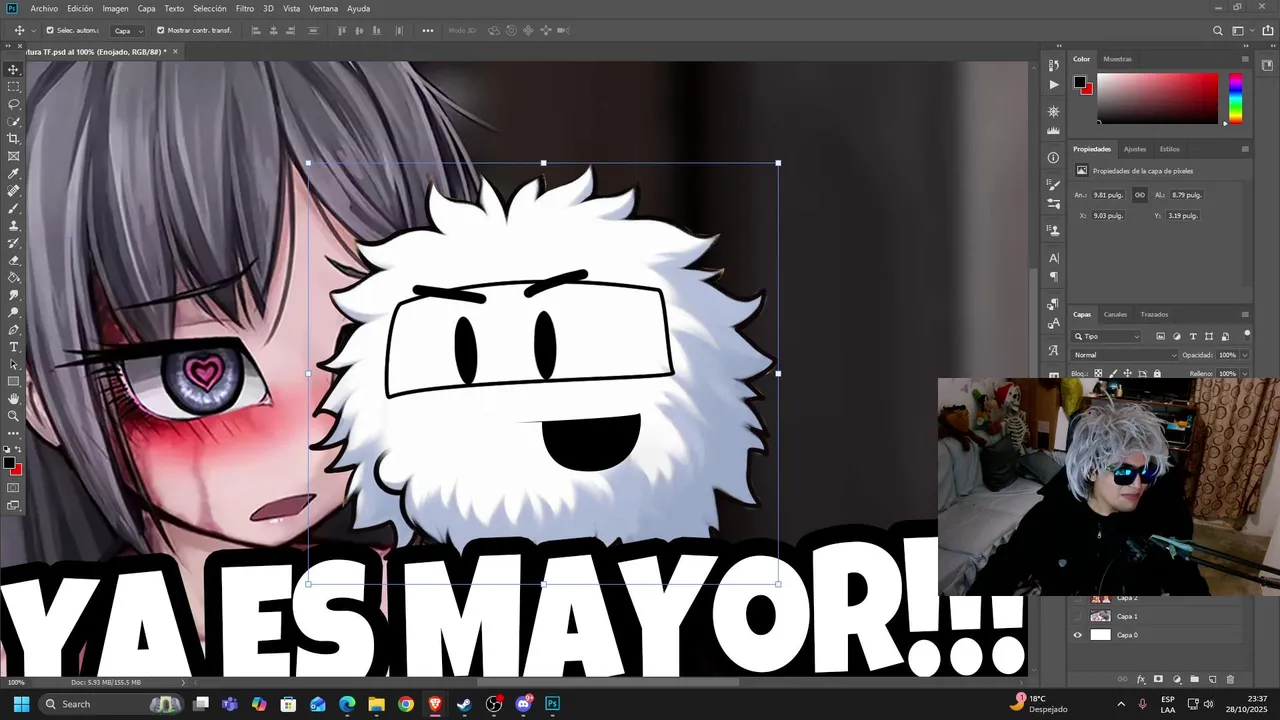Switch to the Canales tab
Viewport: 1280px width, 720px height.
point(1115,314)
